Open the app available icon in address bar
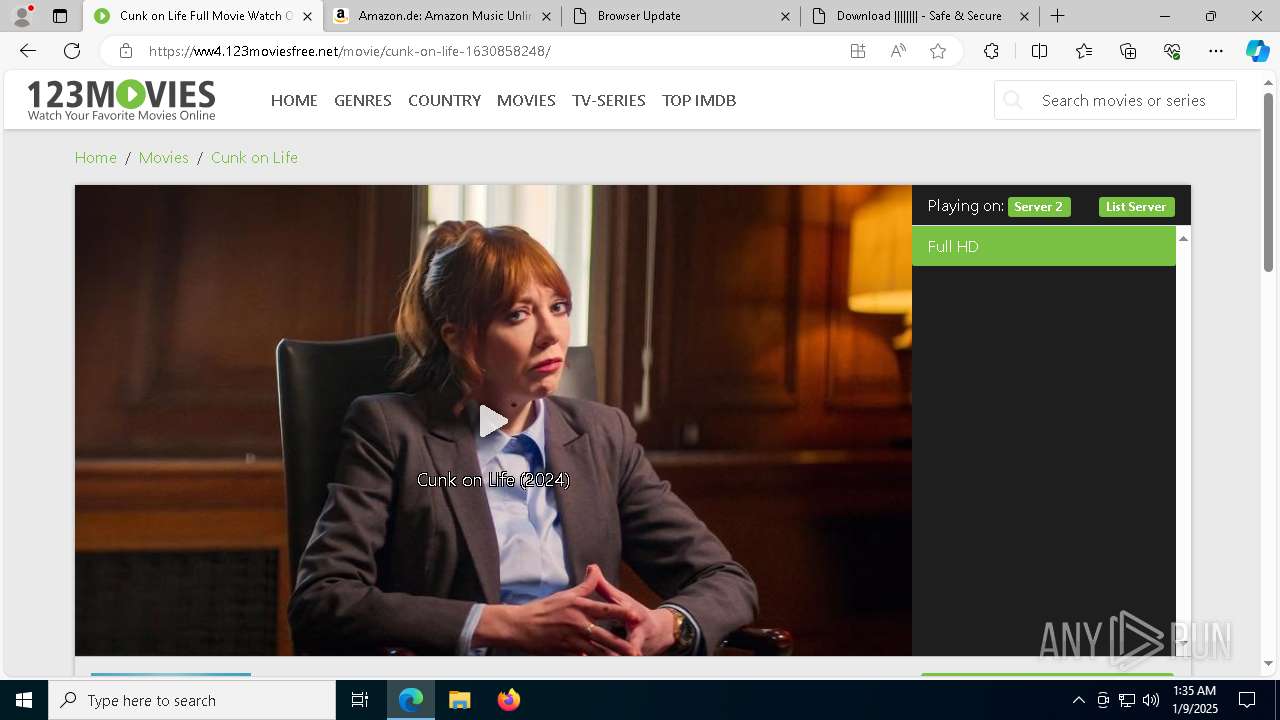 [x=858, y=51]
